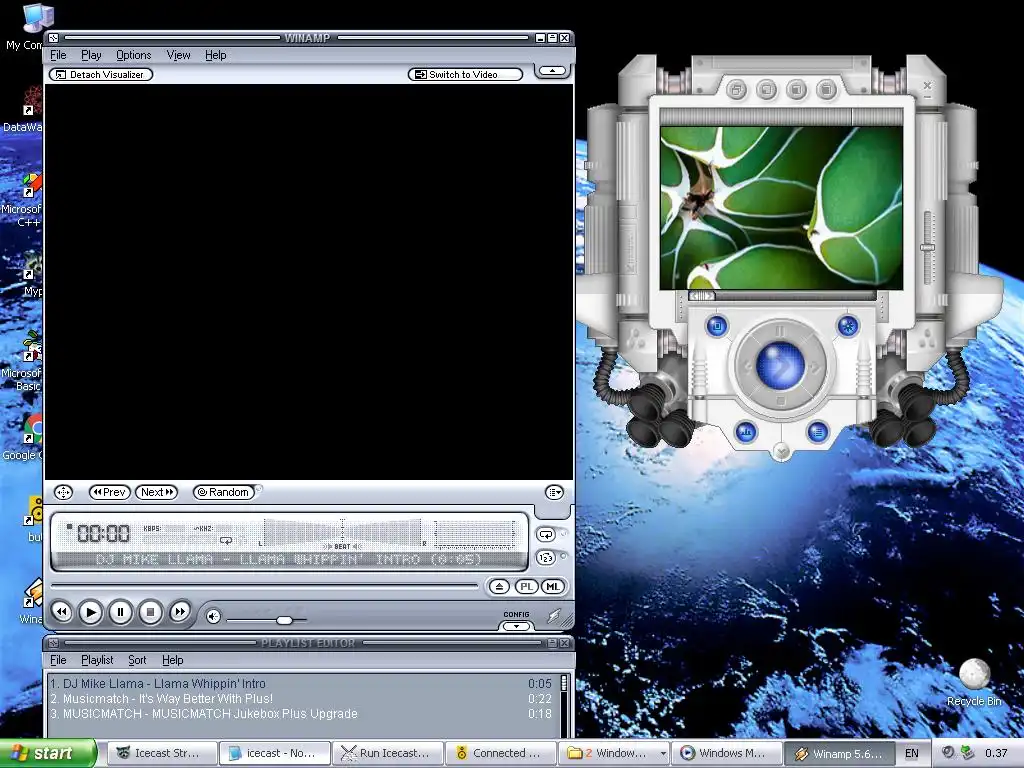Open Winamp Play menu
This screenshot has width=1024, height=768.
[x=91, y=55]
